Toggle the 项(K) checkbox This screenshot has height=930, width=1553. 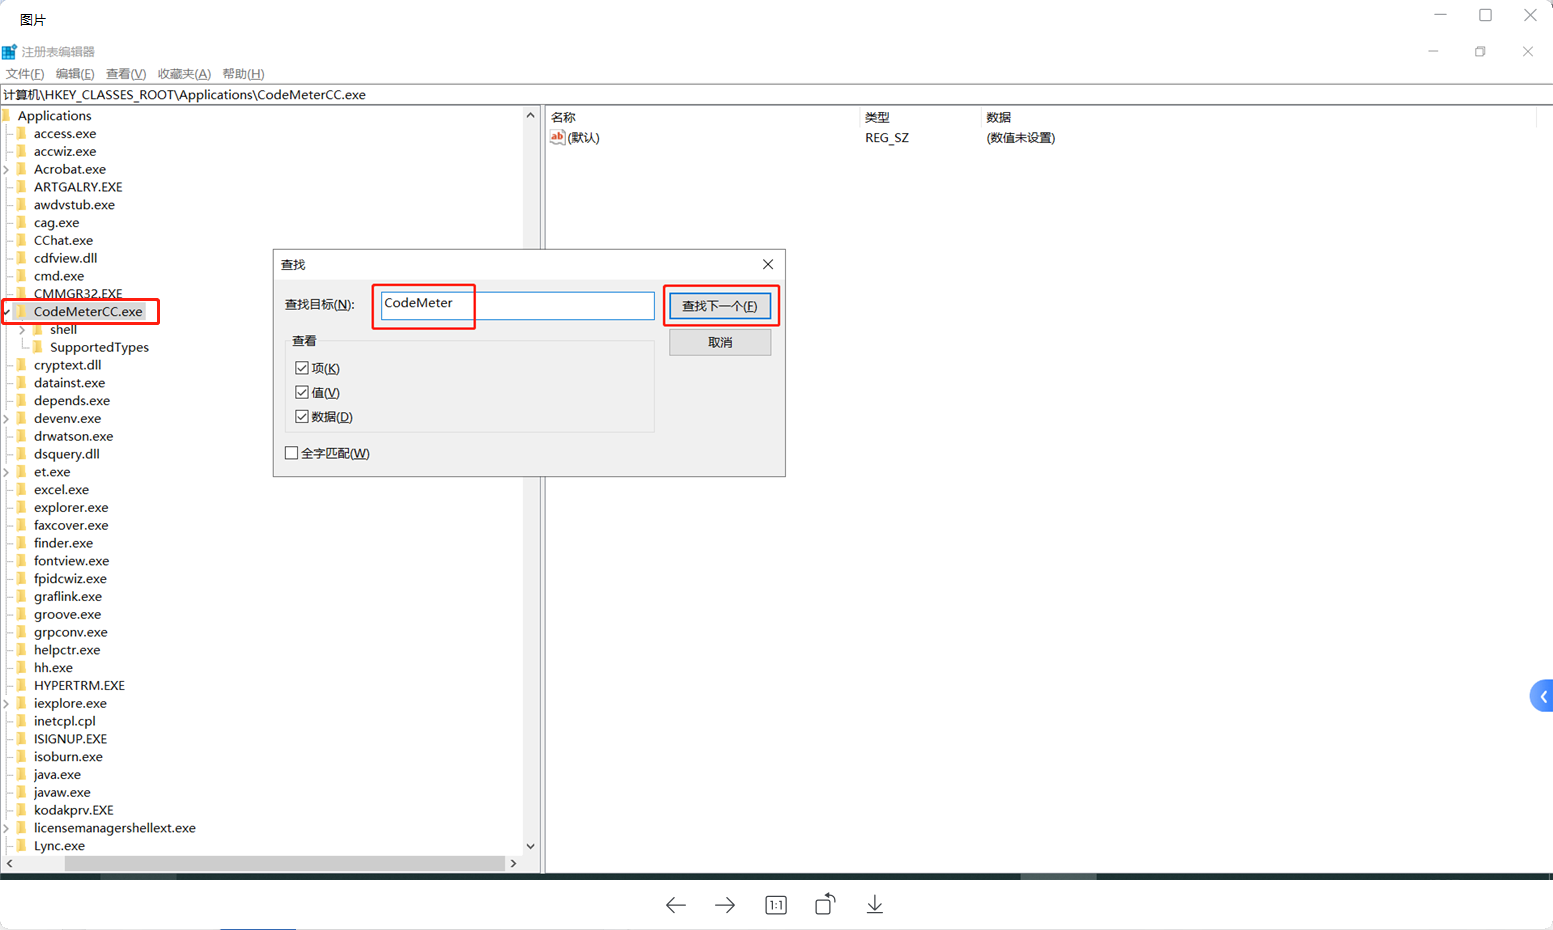click(302, 368)
